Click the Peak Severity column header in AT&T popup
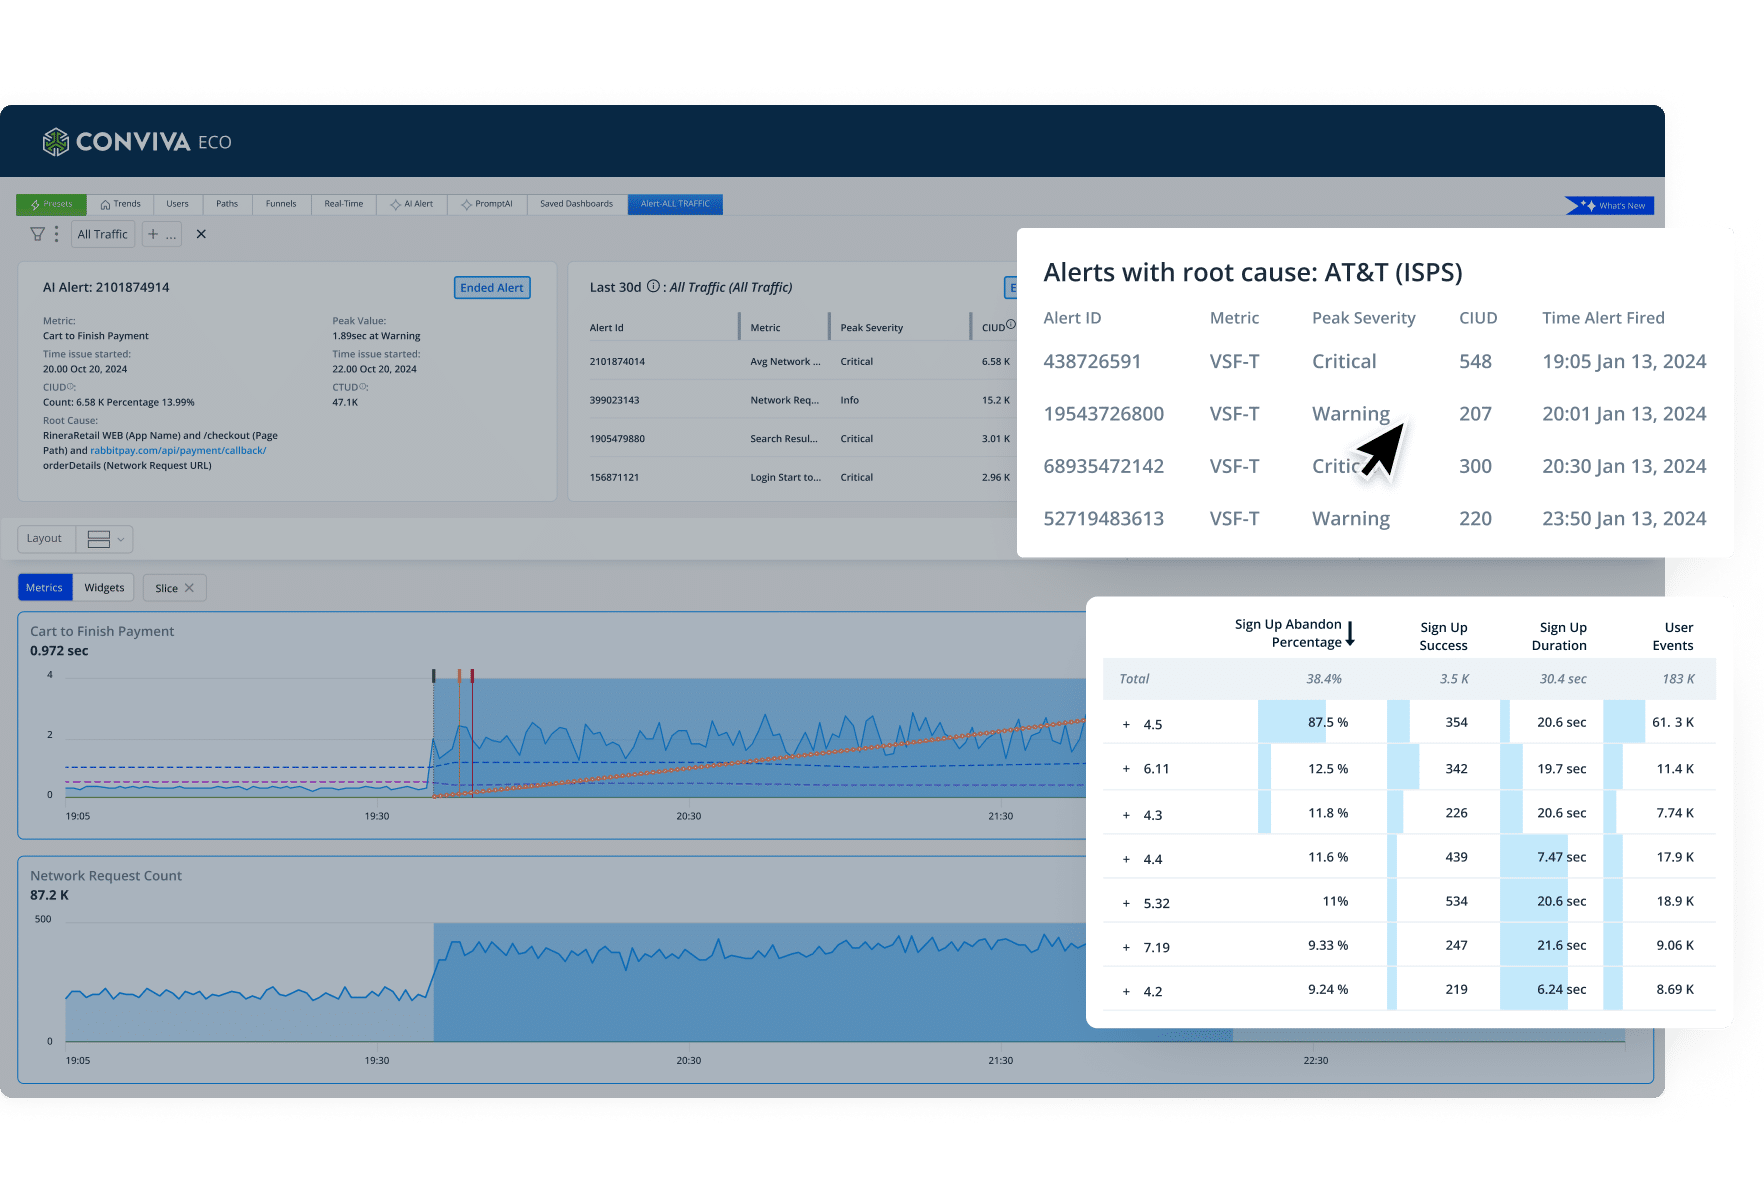 pyautogui.click(x=1363, y=318)
